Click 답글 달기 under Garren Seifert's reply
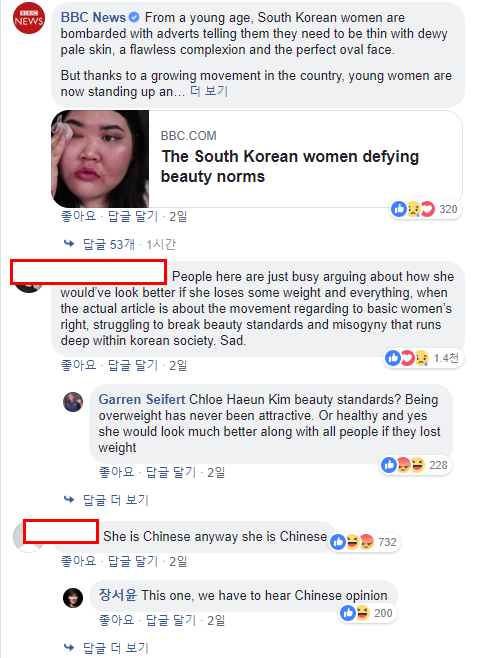This screenshot has height=658, width=487. (x=171, y=473)
